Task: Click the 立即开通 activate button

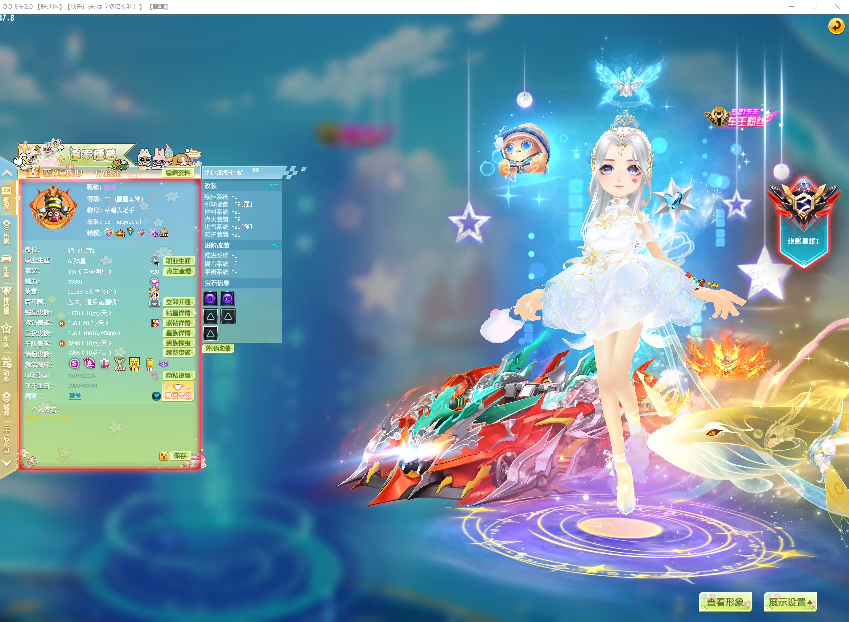Action: pyautogui.click(x=178, y=302)
